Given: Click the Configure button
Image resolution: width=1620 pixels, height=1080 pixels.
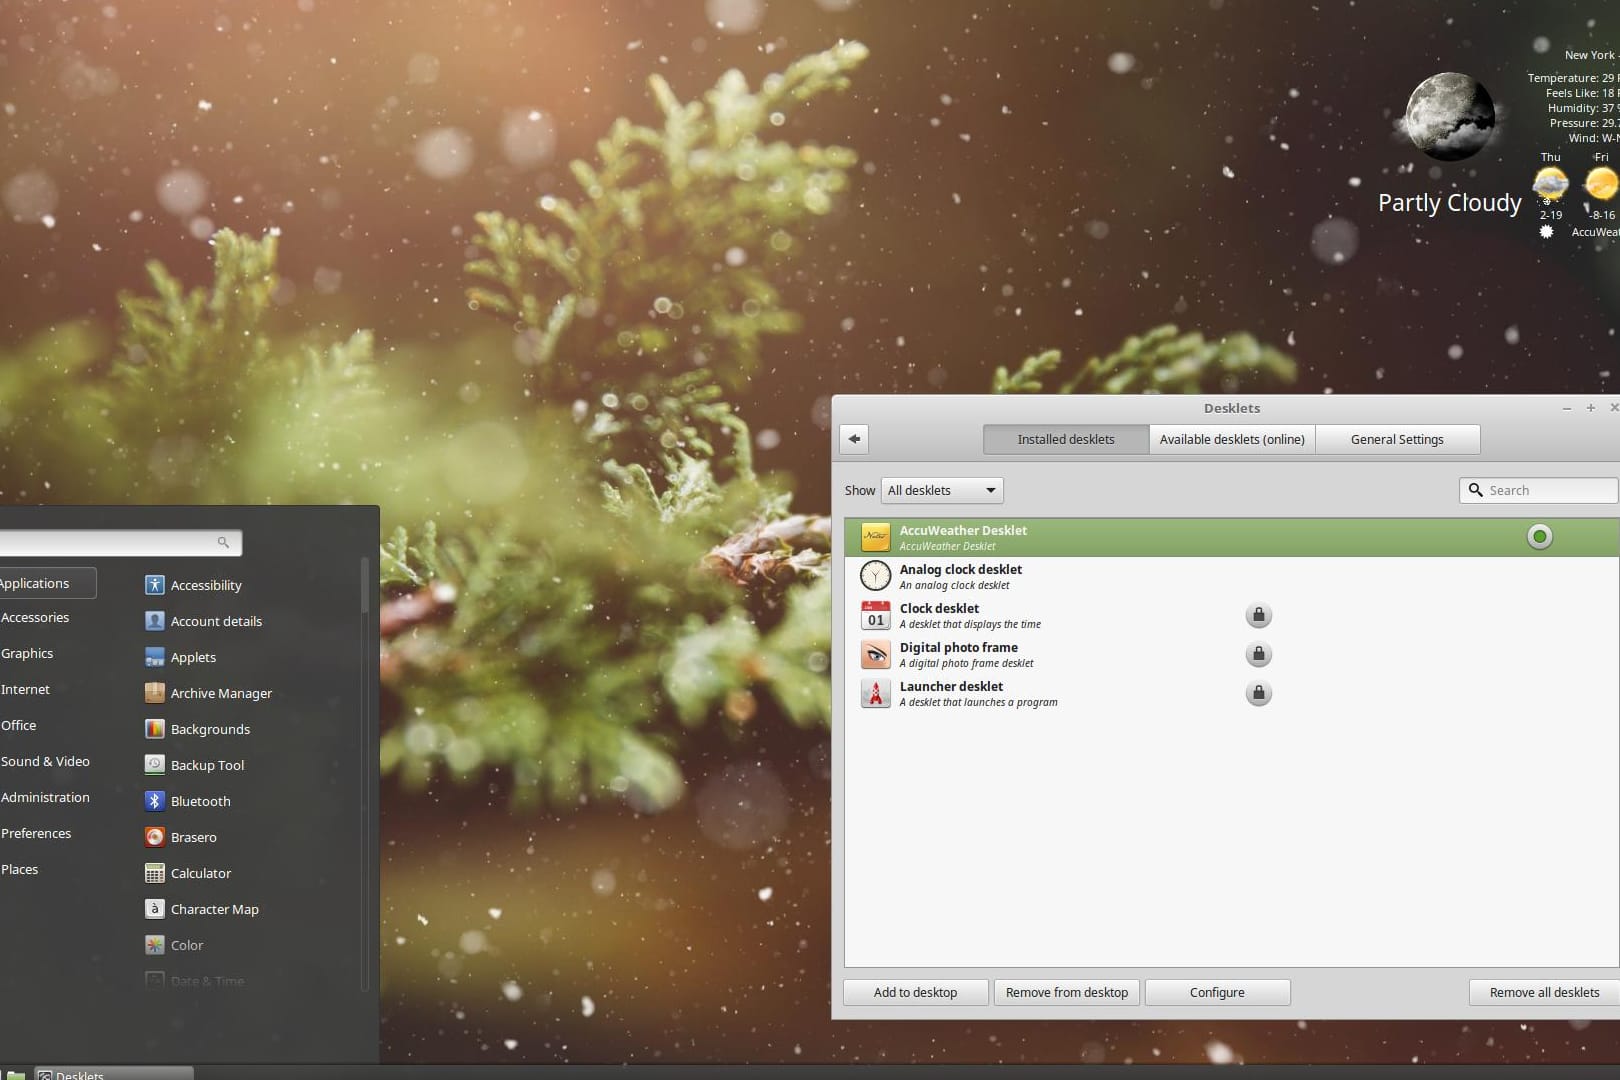Looking at the screenshot, I should pyautogui.click(x=1216, y=992).
